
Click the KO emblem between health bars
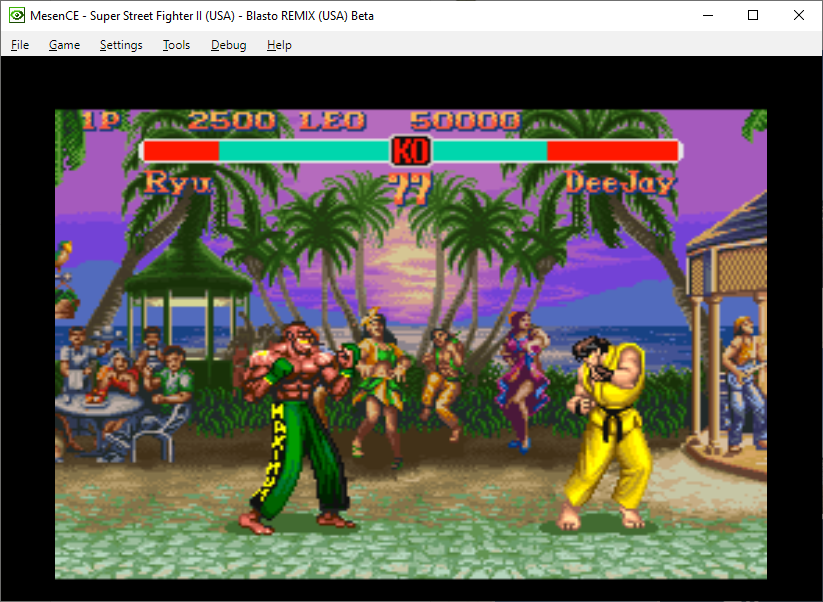tap(411, 151)
